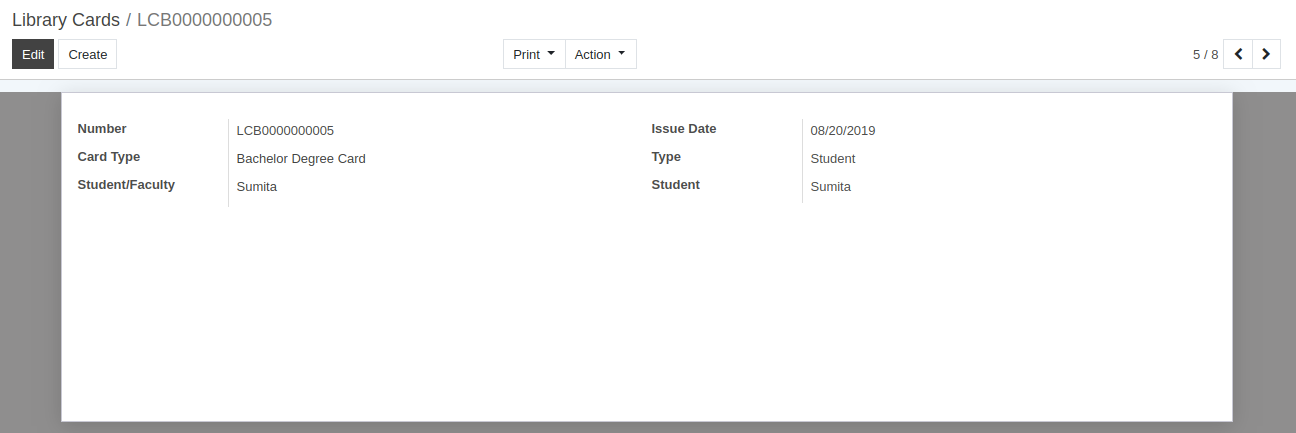Click the Student field label
This screenshot has width=1296, height=433.
(676, 184)
